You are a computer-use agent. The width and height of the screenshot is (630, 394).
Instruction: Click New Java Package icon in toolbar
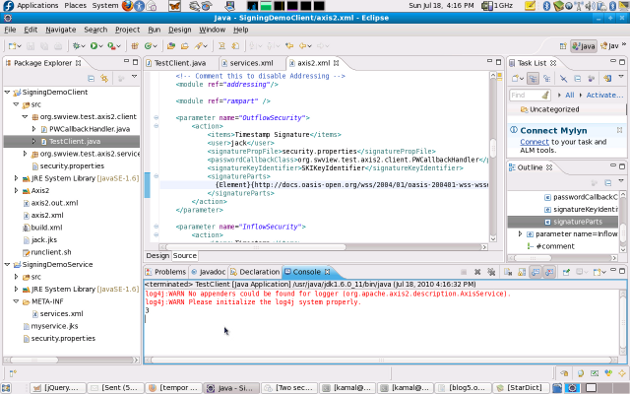click(135, 46)
